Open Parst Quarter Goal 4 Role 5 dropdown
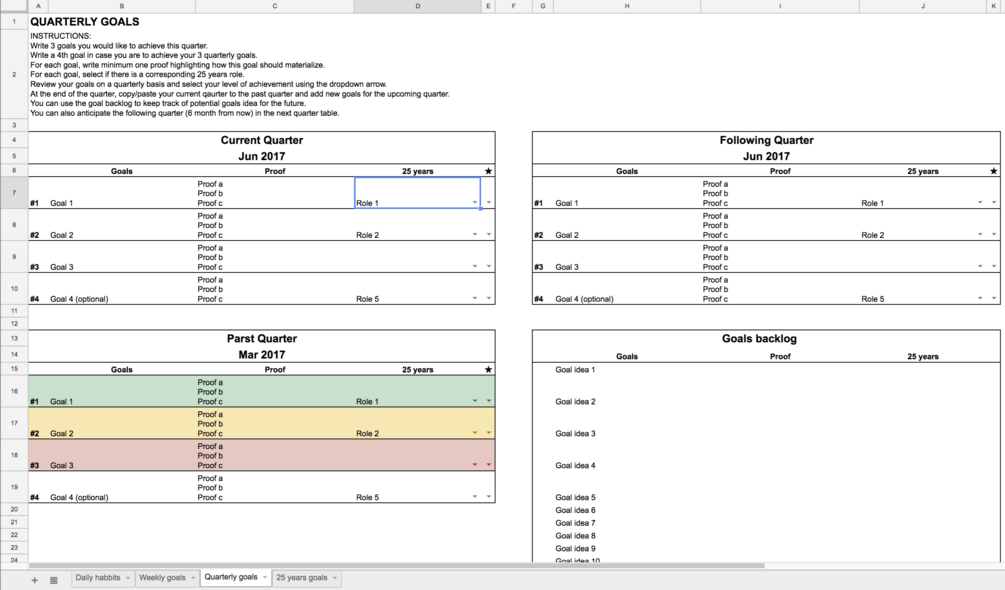The image size is (1005, 590). tap(475, 496)
